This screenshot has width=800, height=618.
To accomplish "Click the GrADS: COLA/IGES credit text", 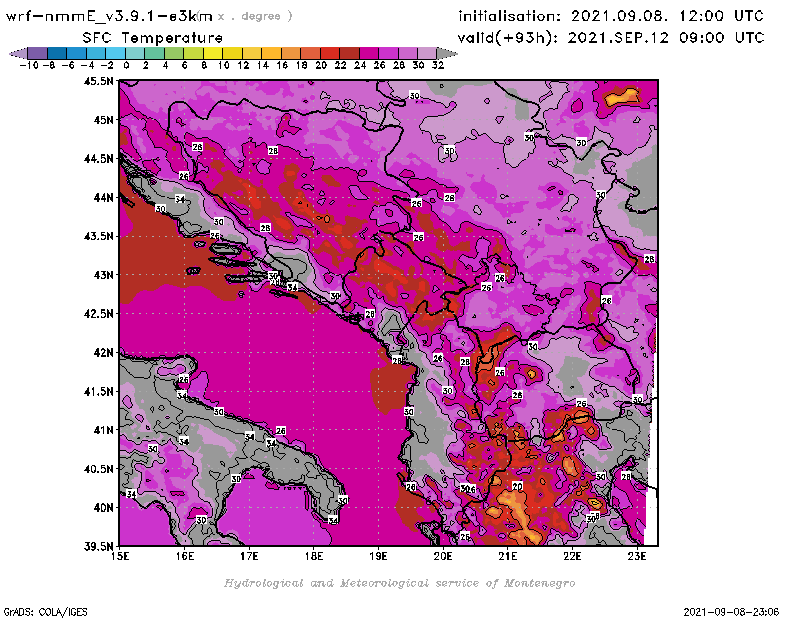I will [36, 609].
